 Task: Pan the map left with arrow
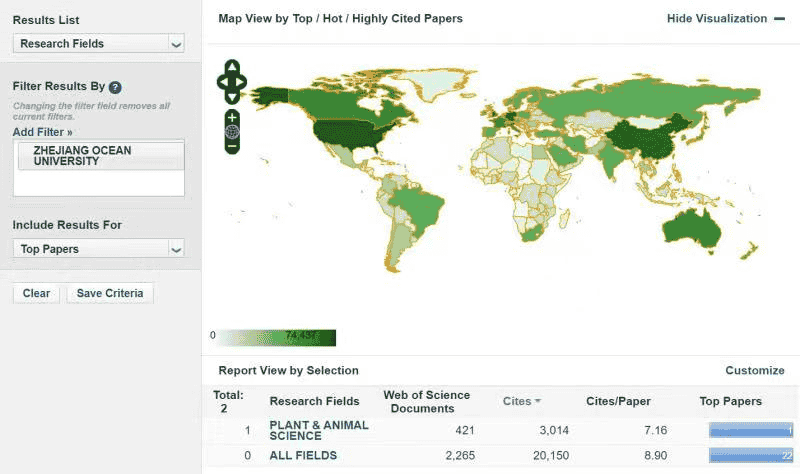223,82
